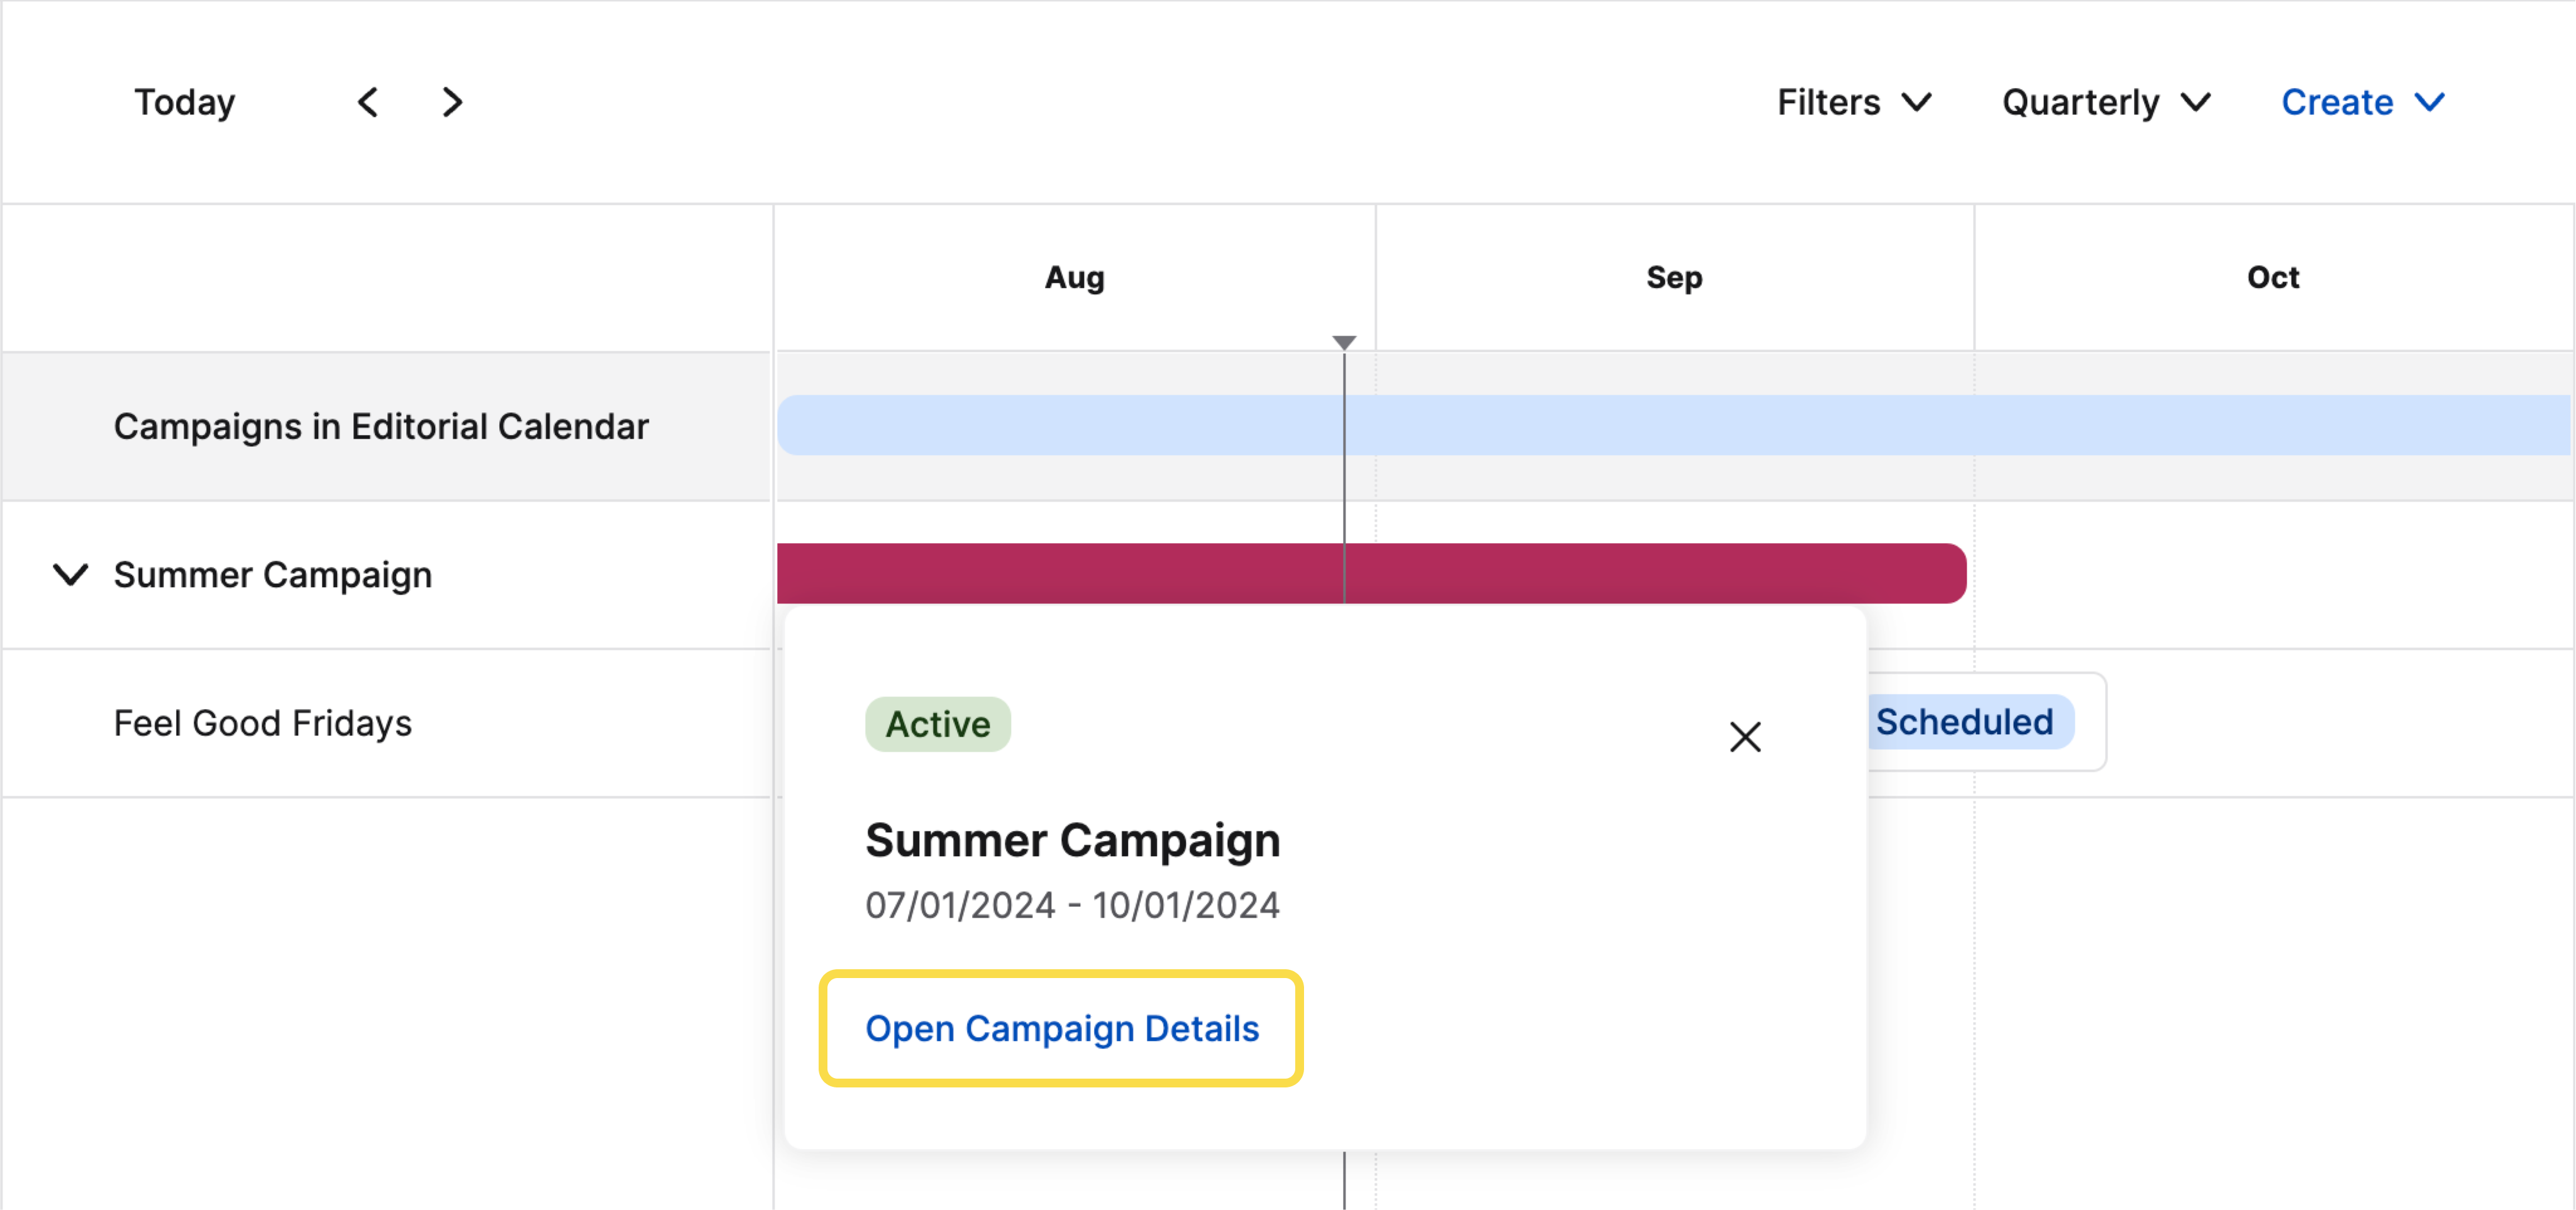Viewport: 2576px width, 1210px height.
Task: Click the Feel Good Fridays row label
Action: [262, 723]
